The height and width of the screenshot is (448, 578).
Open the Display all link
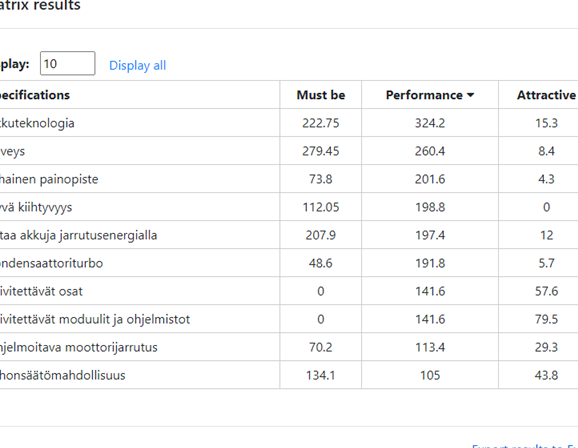(137, 65)
